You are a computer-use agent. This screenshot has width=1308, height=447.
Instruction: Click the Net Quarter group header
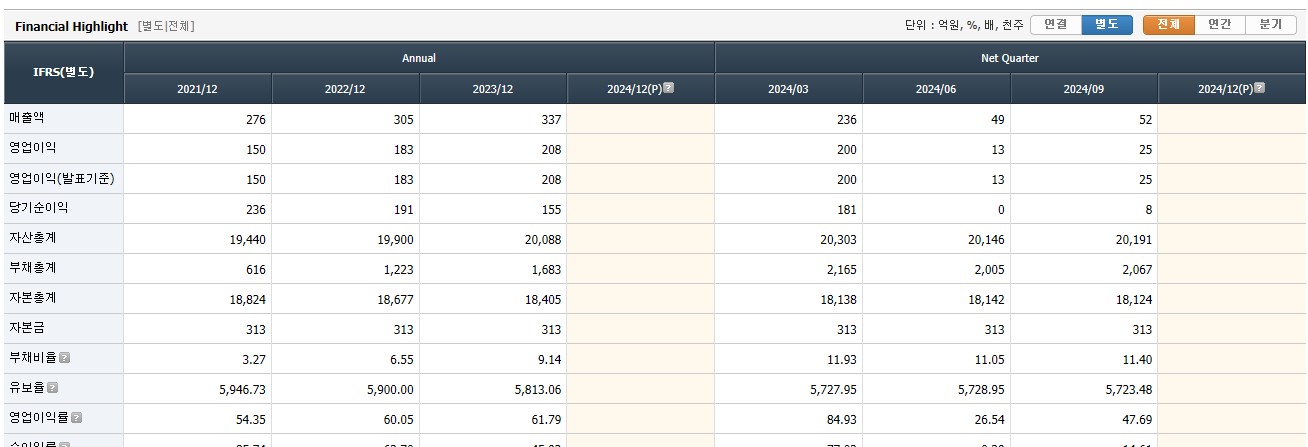click(x=1010, y=58)
